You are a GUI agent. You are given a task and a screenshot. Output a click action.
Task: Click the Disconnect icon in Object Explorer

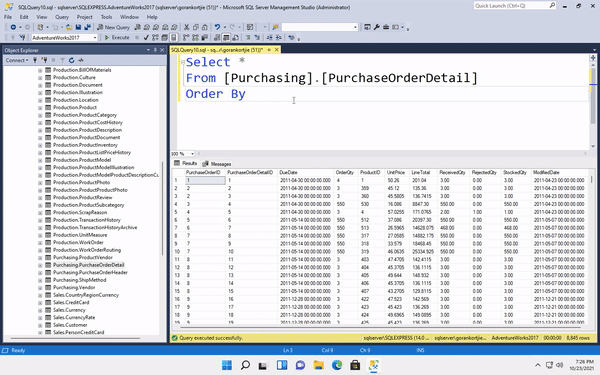click(x=44, y=60)
